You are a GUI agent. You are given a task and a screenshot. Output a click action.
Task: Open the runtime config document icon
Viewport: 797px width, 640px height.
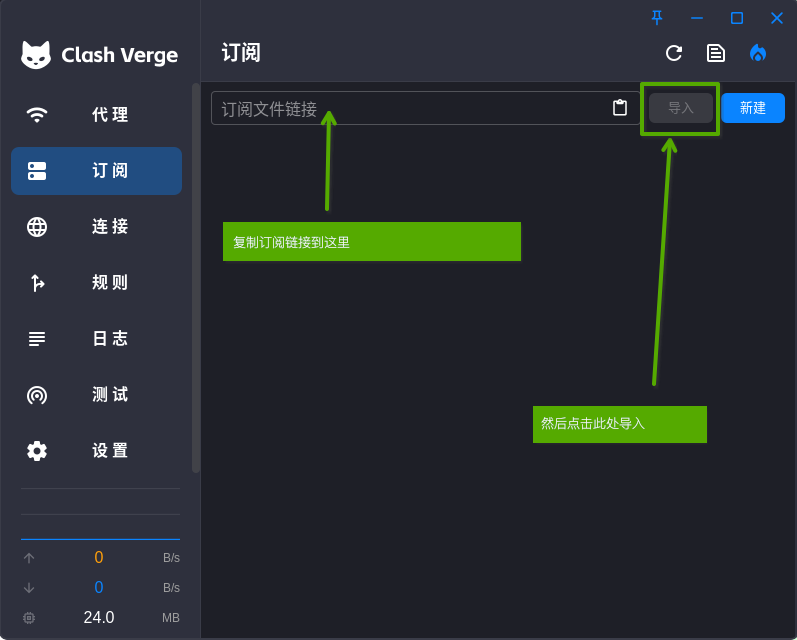pyautogui.click(x=716, y=53)
